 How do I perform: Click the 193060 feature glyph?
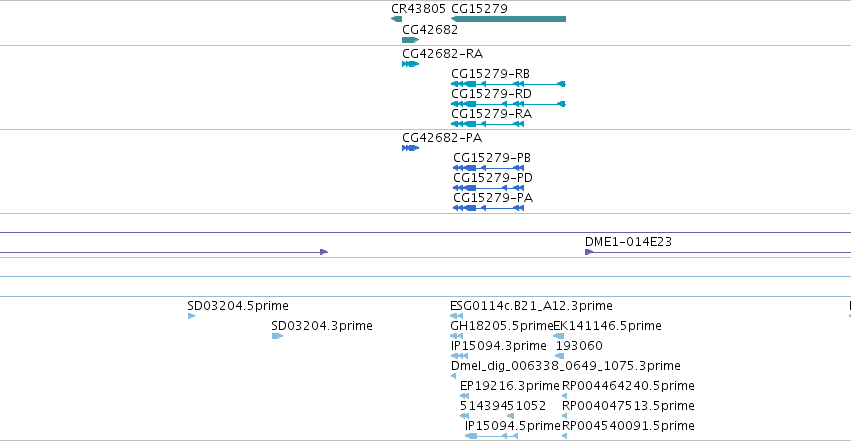pyautogui.click(x=560, y=356)
